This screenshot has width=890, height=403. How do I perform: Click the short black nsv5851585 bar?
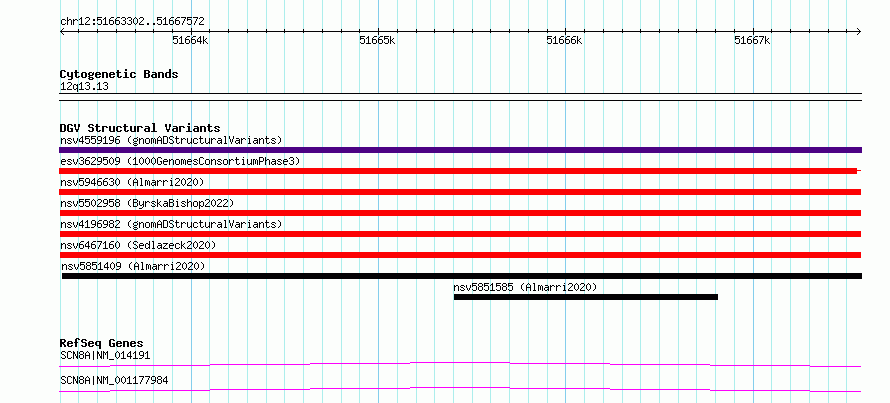coord(586,297)
